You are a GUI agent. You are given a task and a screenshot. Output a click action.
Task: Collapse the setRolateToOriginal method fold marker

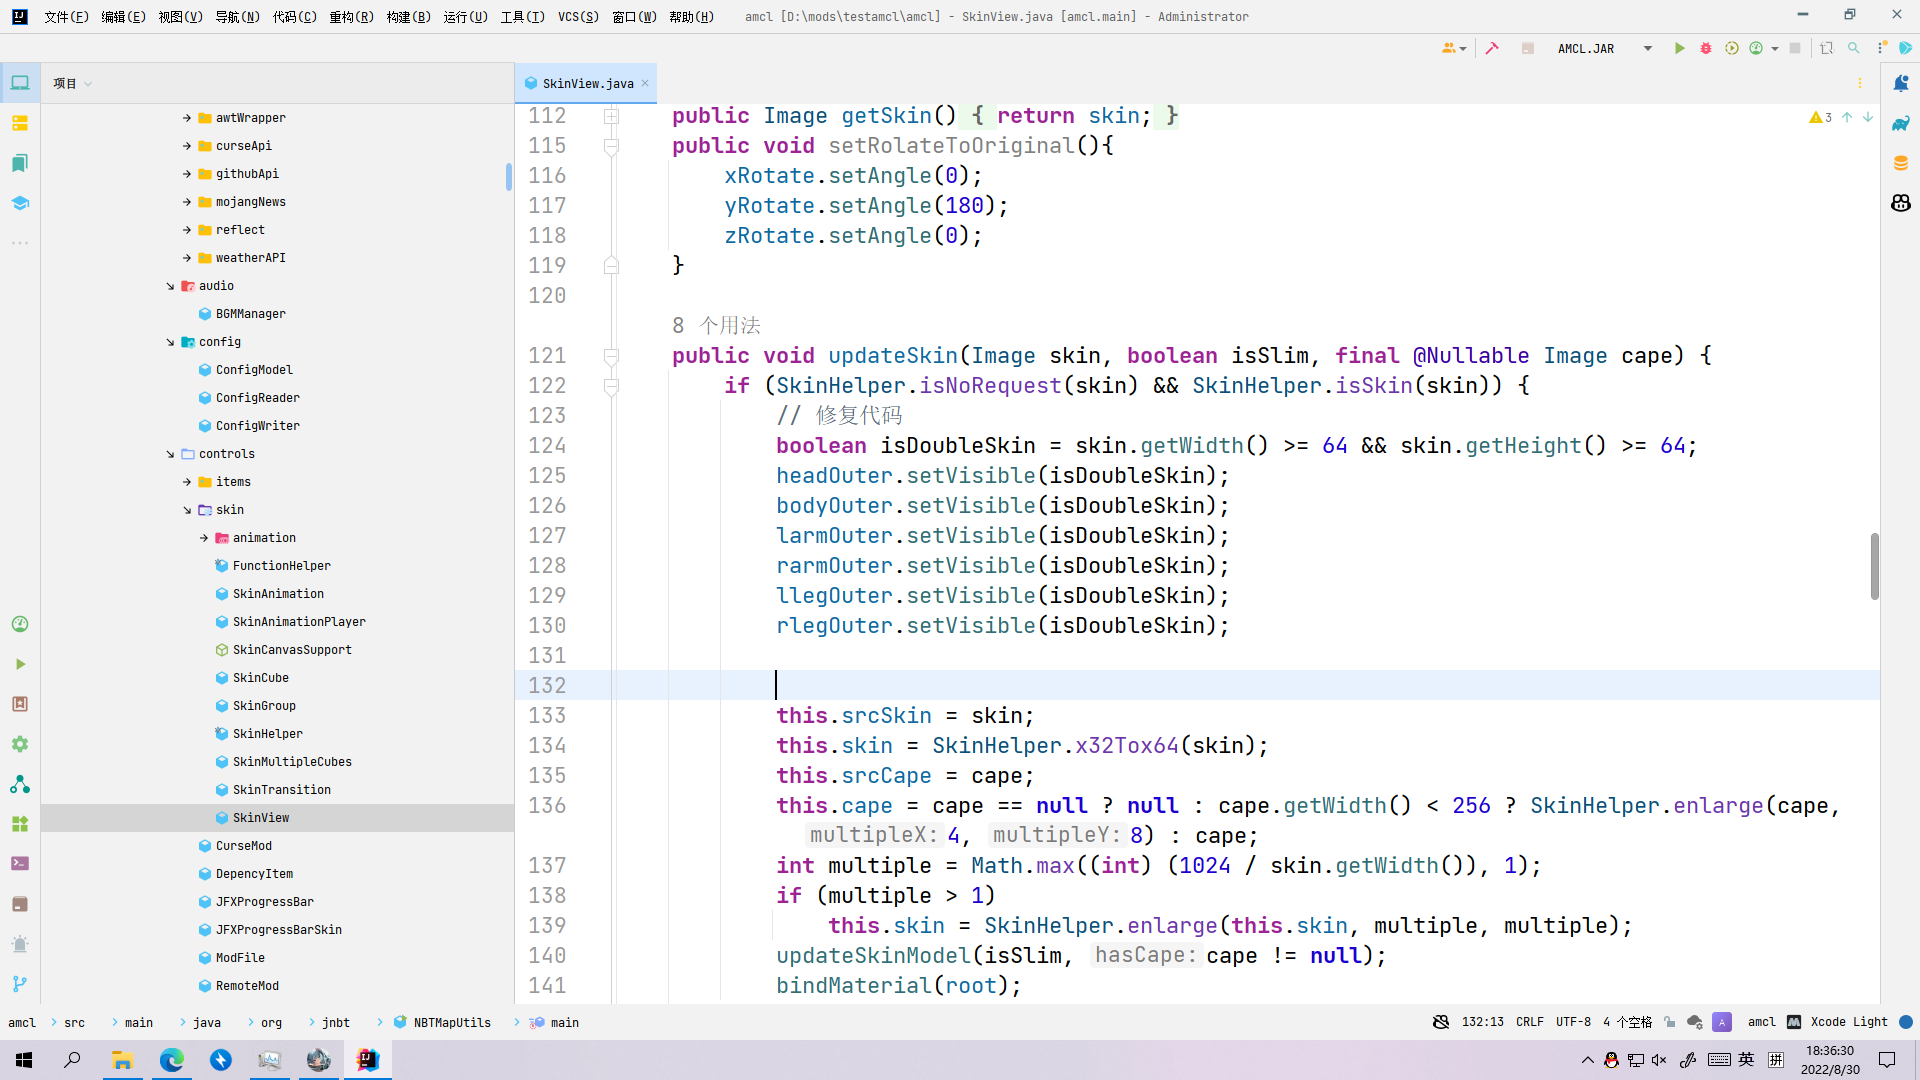(x=611, y=146)
